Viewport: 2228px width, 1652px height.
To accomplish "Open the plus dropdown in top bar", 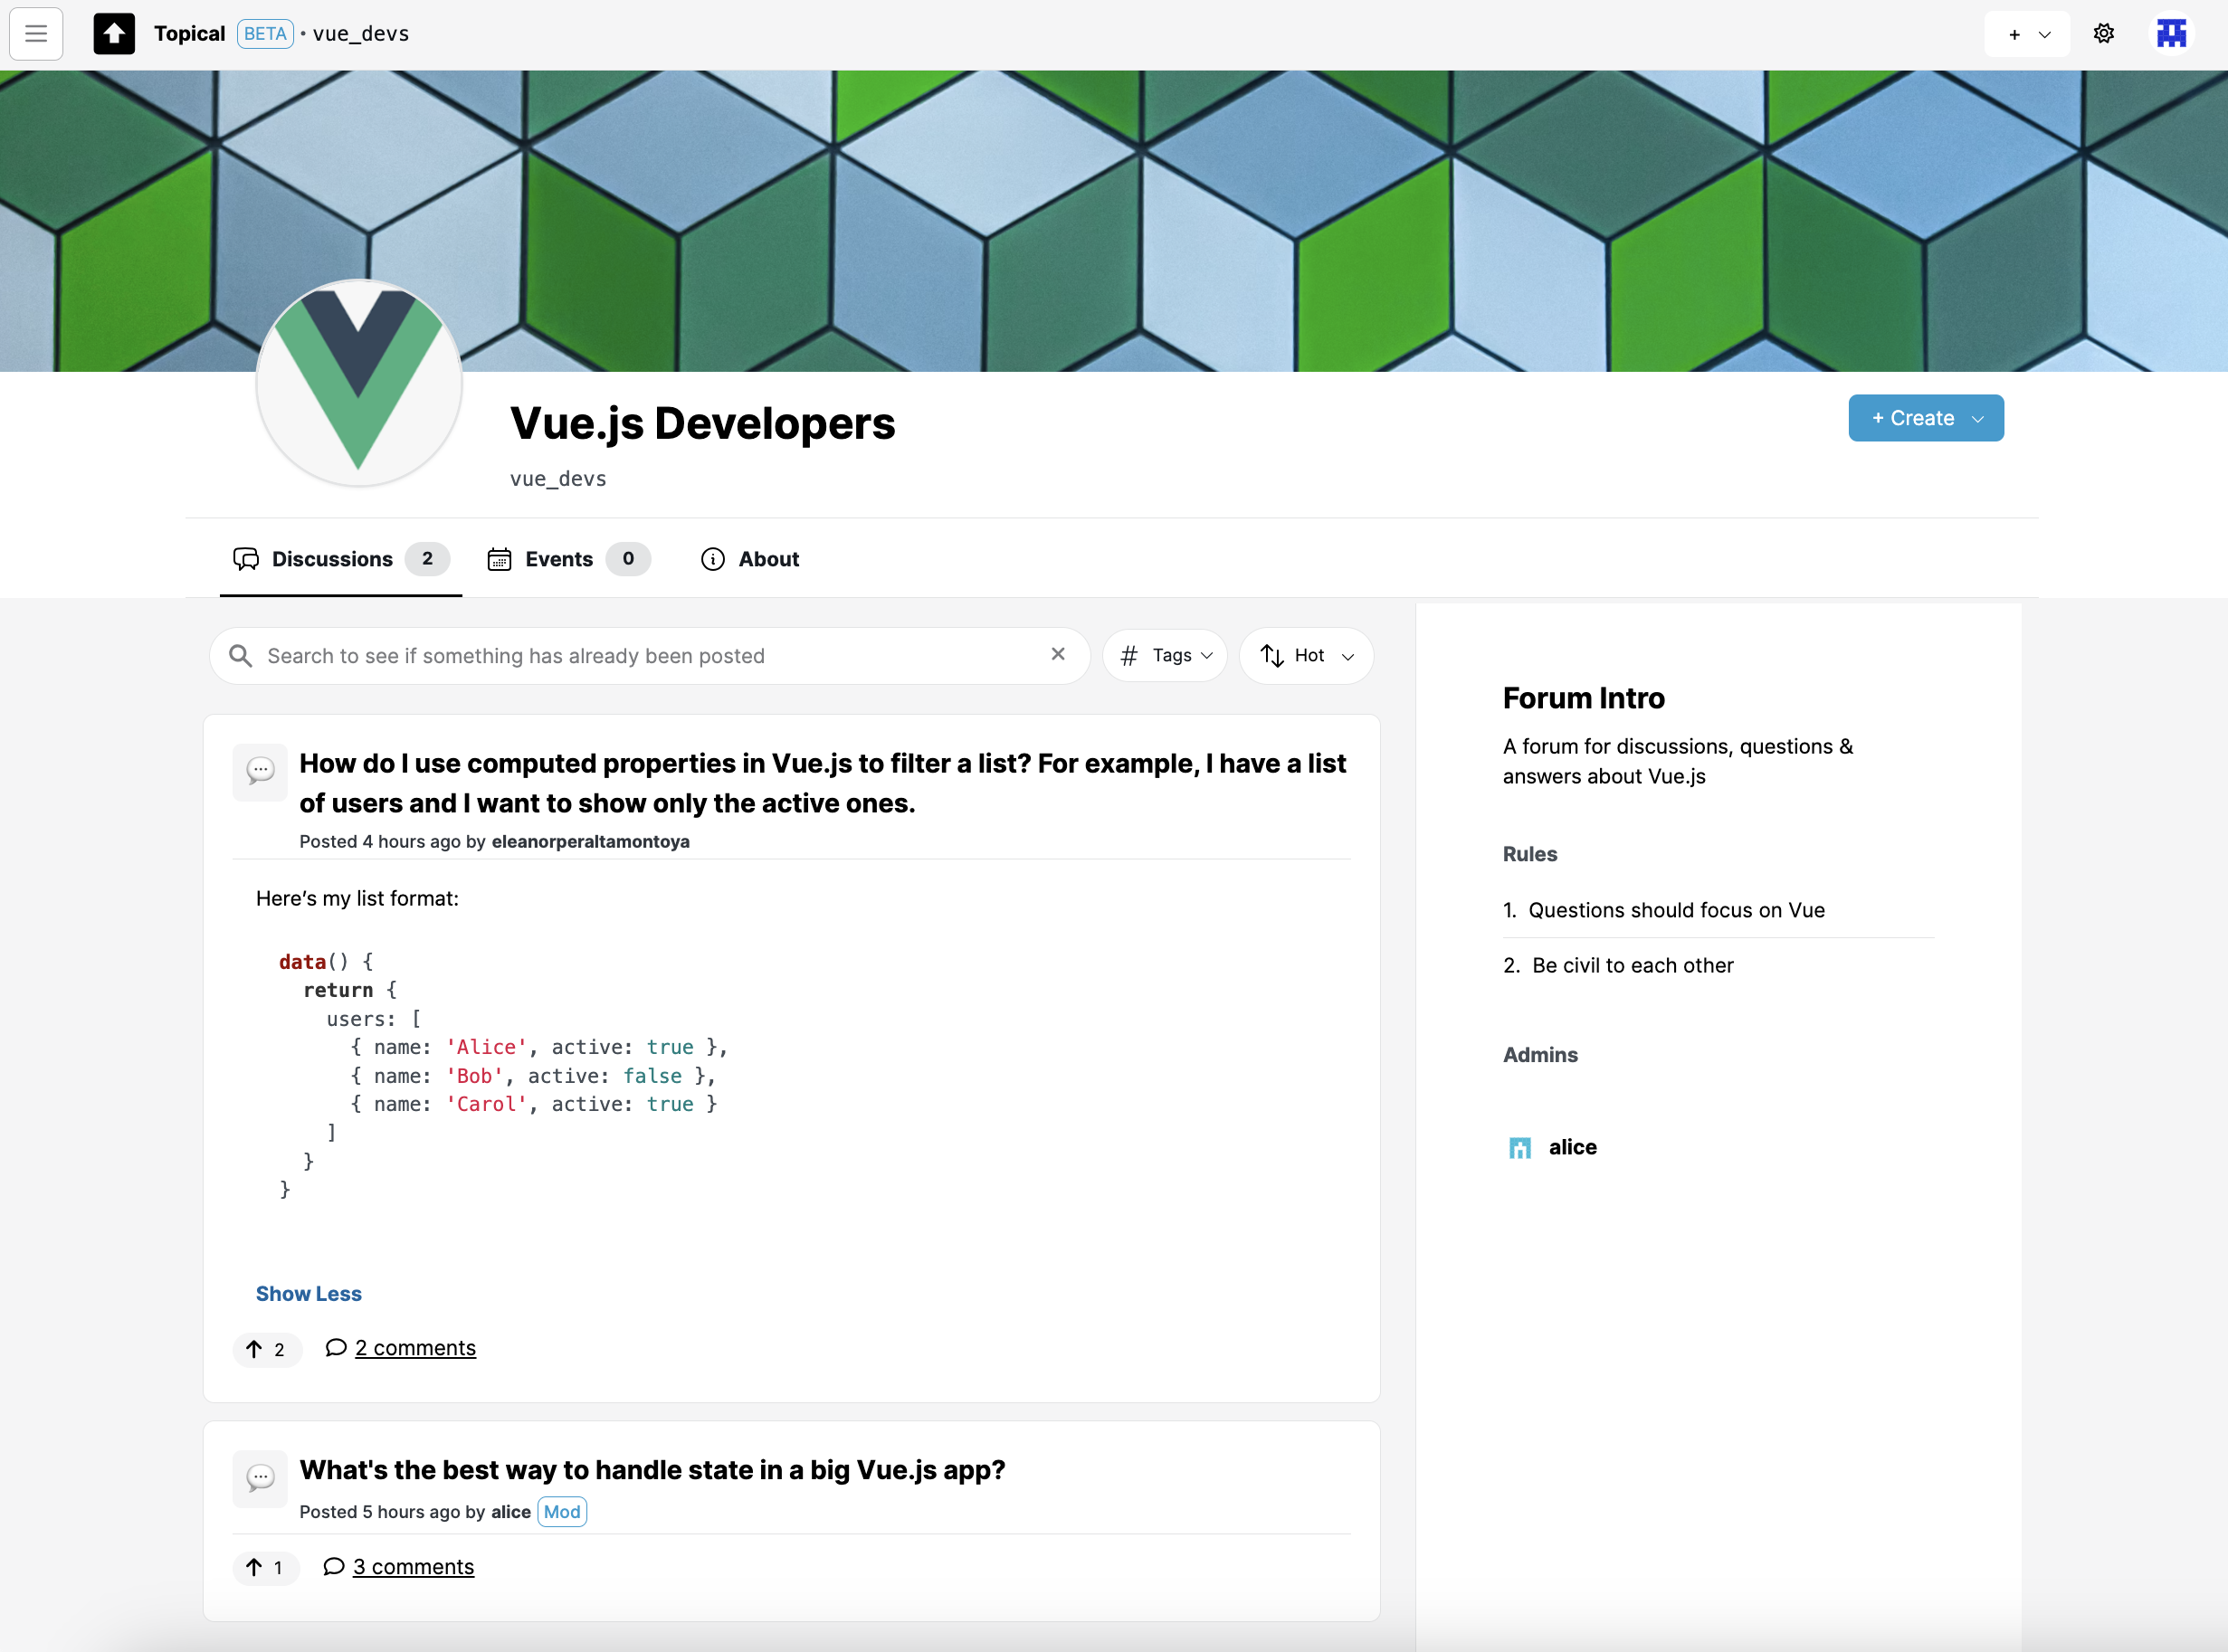I will (2027, 34).
